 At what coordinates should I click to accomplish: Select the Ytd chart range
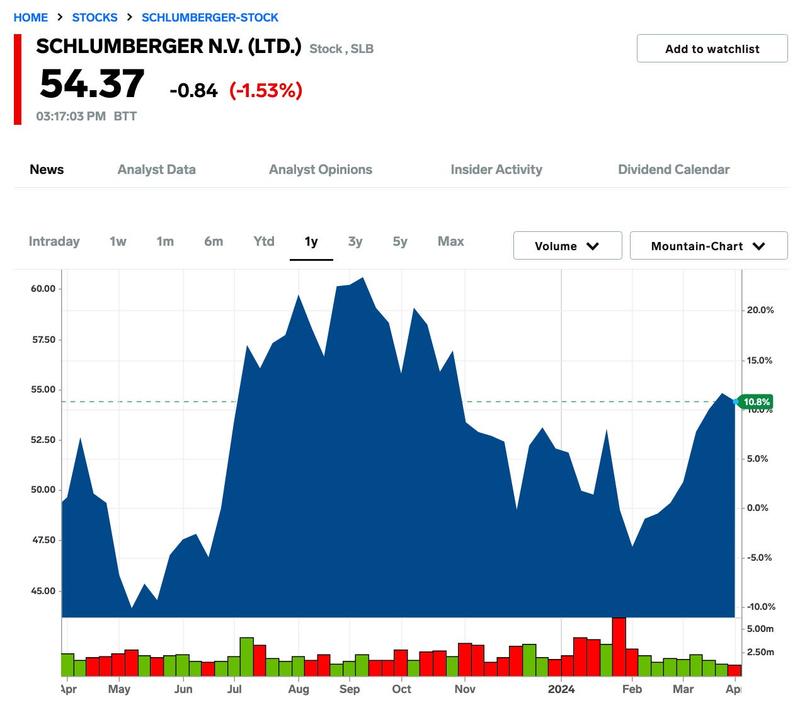click(264, 241)
